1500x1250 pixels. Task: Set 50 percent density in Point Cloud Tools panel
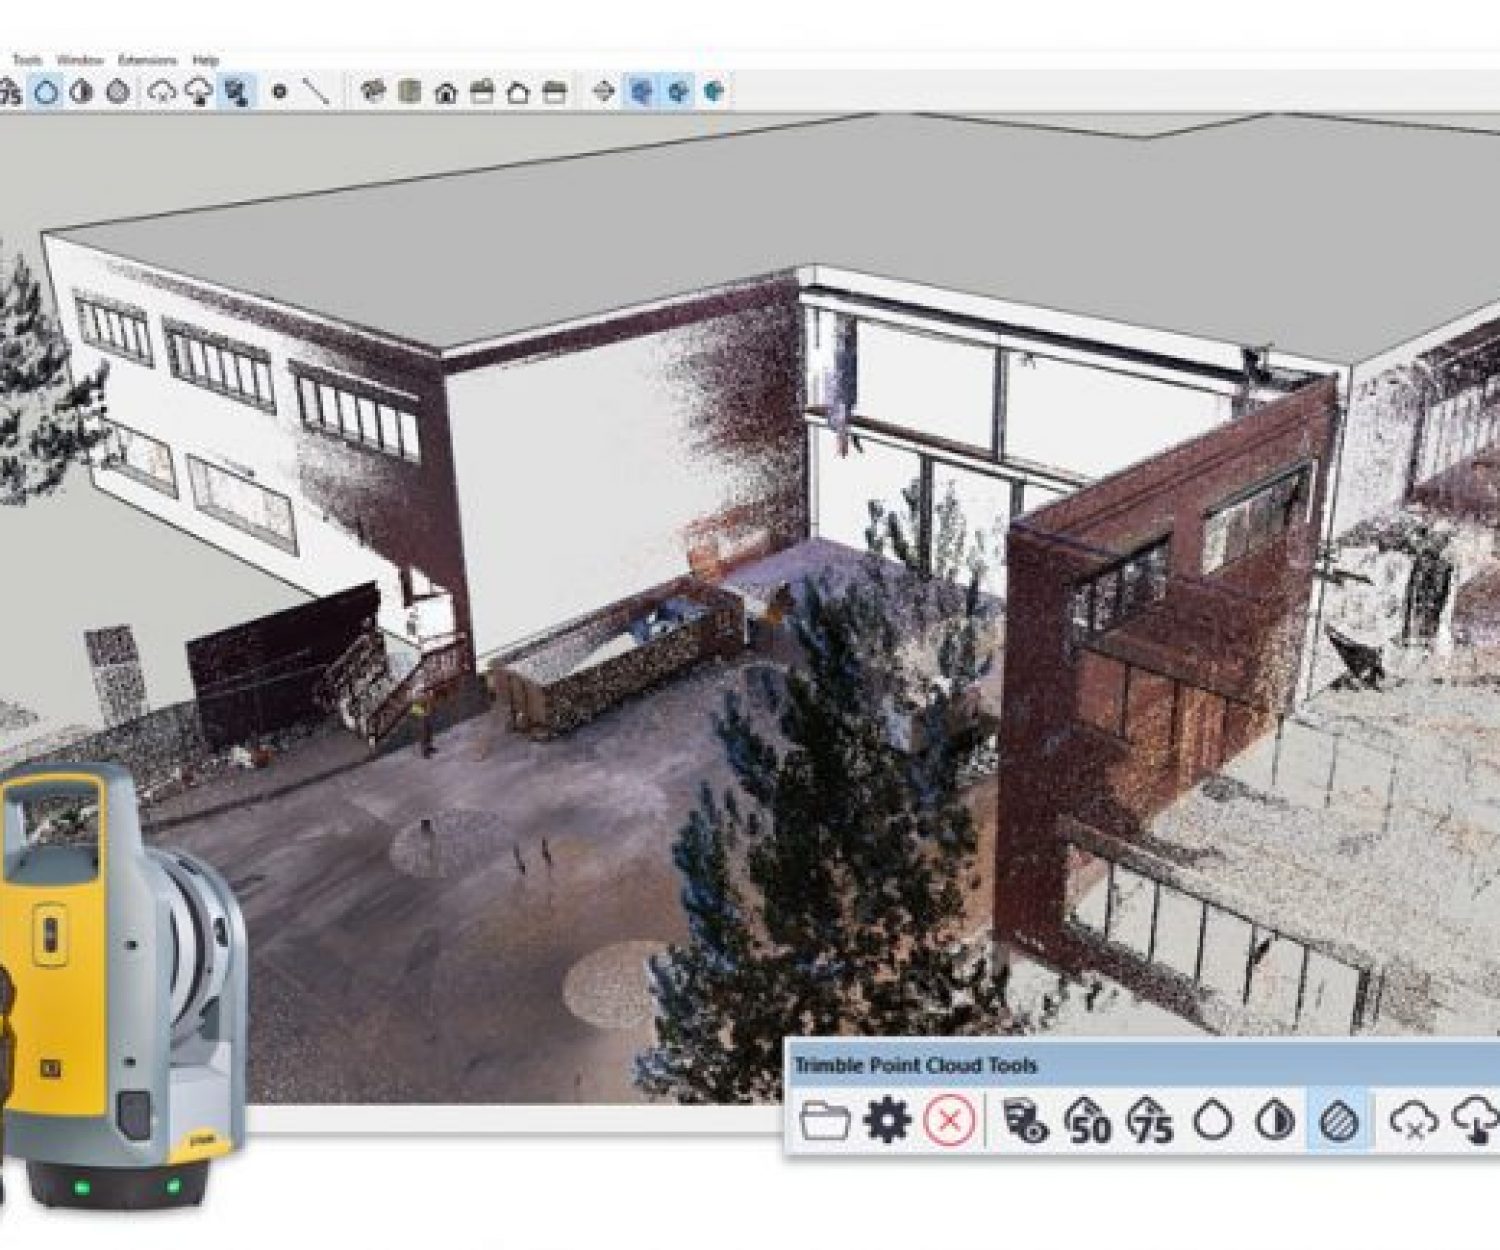point(1088,1122)
